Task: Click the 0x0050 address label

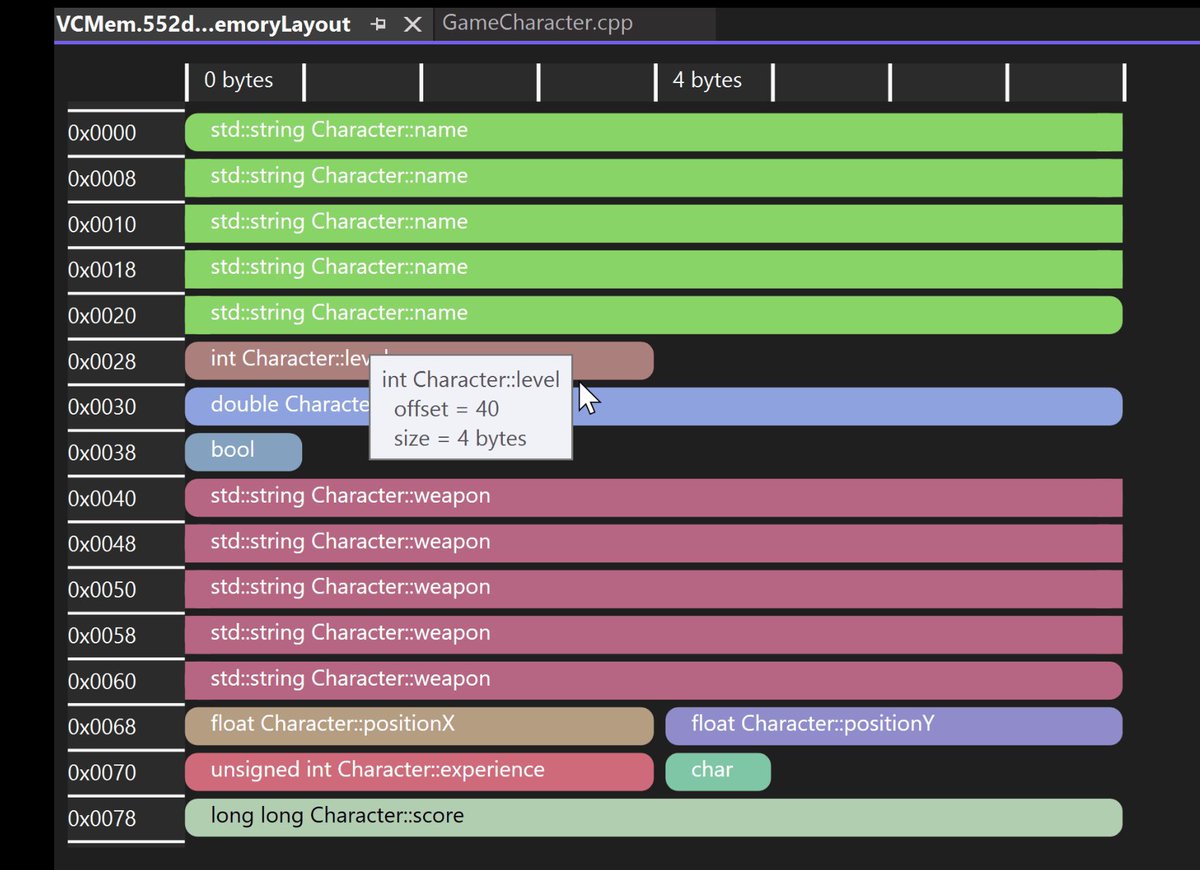Action: pyautogui.click(x=102, y=590)
